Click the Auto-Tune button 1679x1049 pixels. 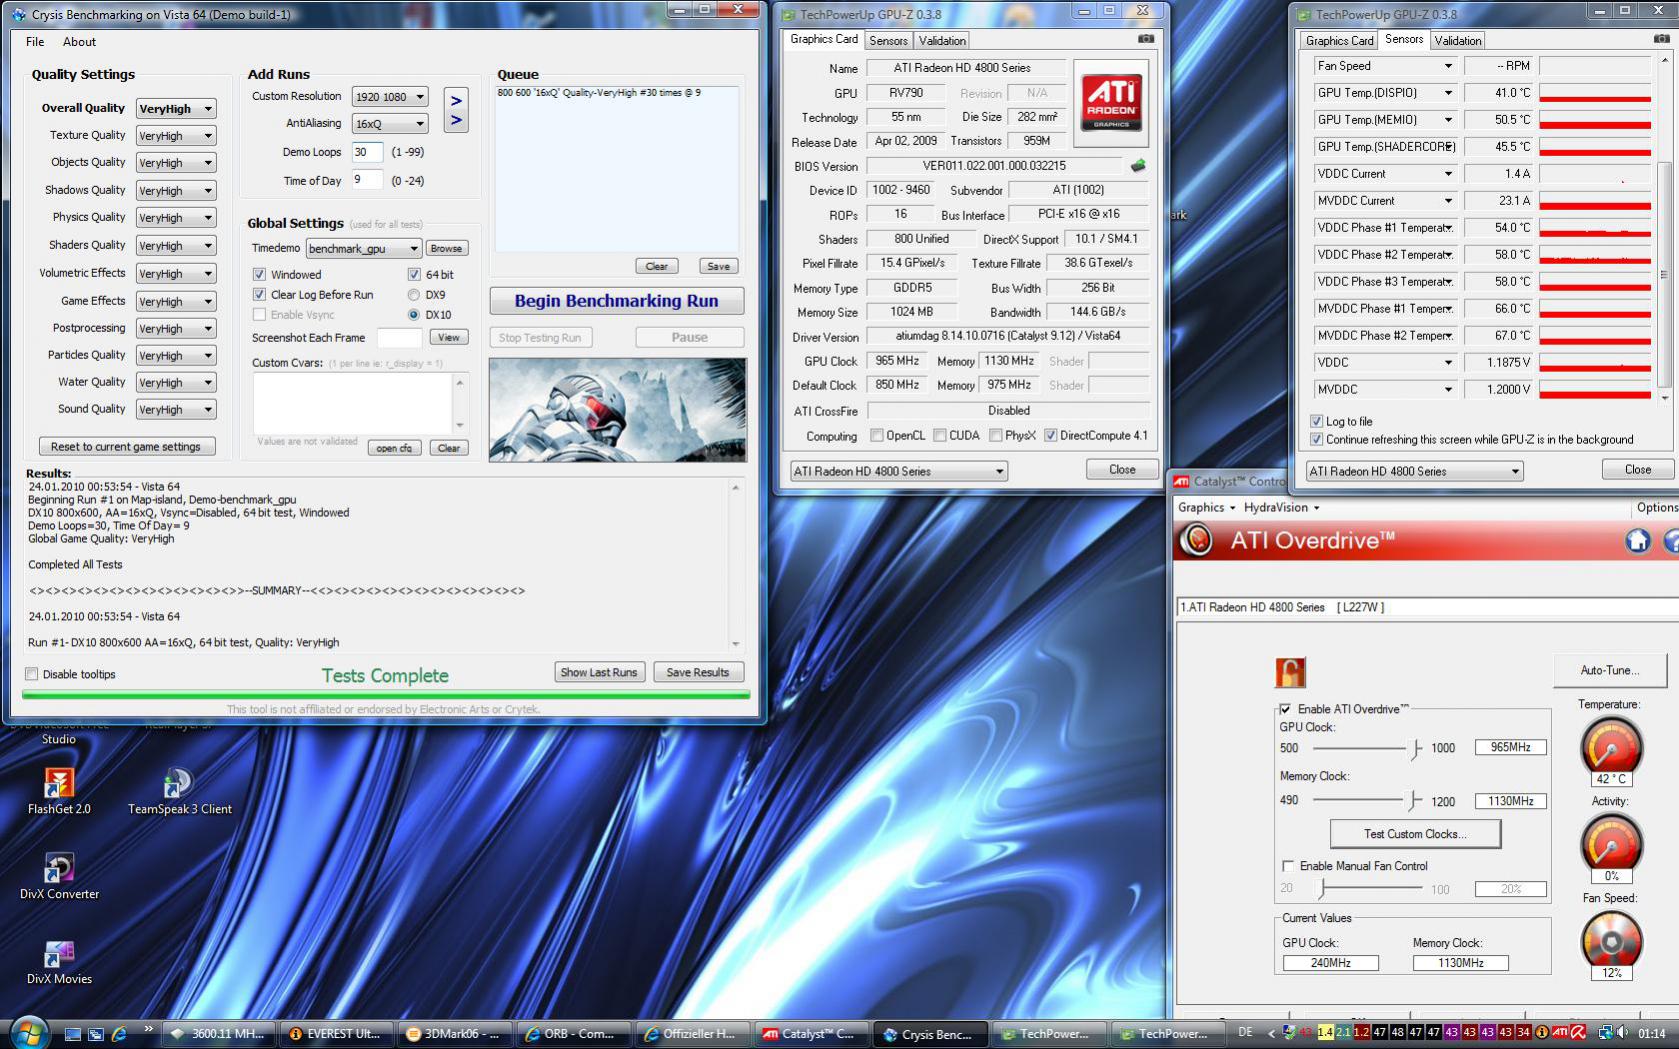coord(1610,670)
